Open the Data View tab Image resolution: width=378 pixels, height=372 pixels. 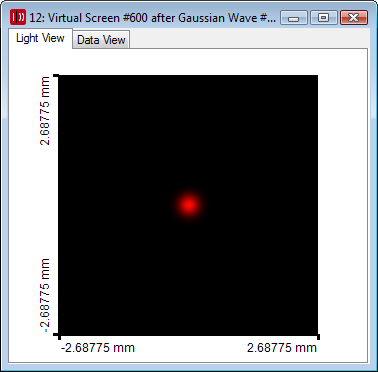click(101, 40)
